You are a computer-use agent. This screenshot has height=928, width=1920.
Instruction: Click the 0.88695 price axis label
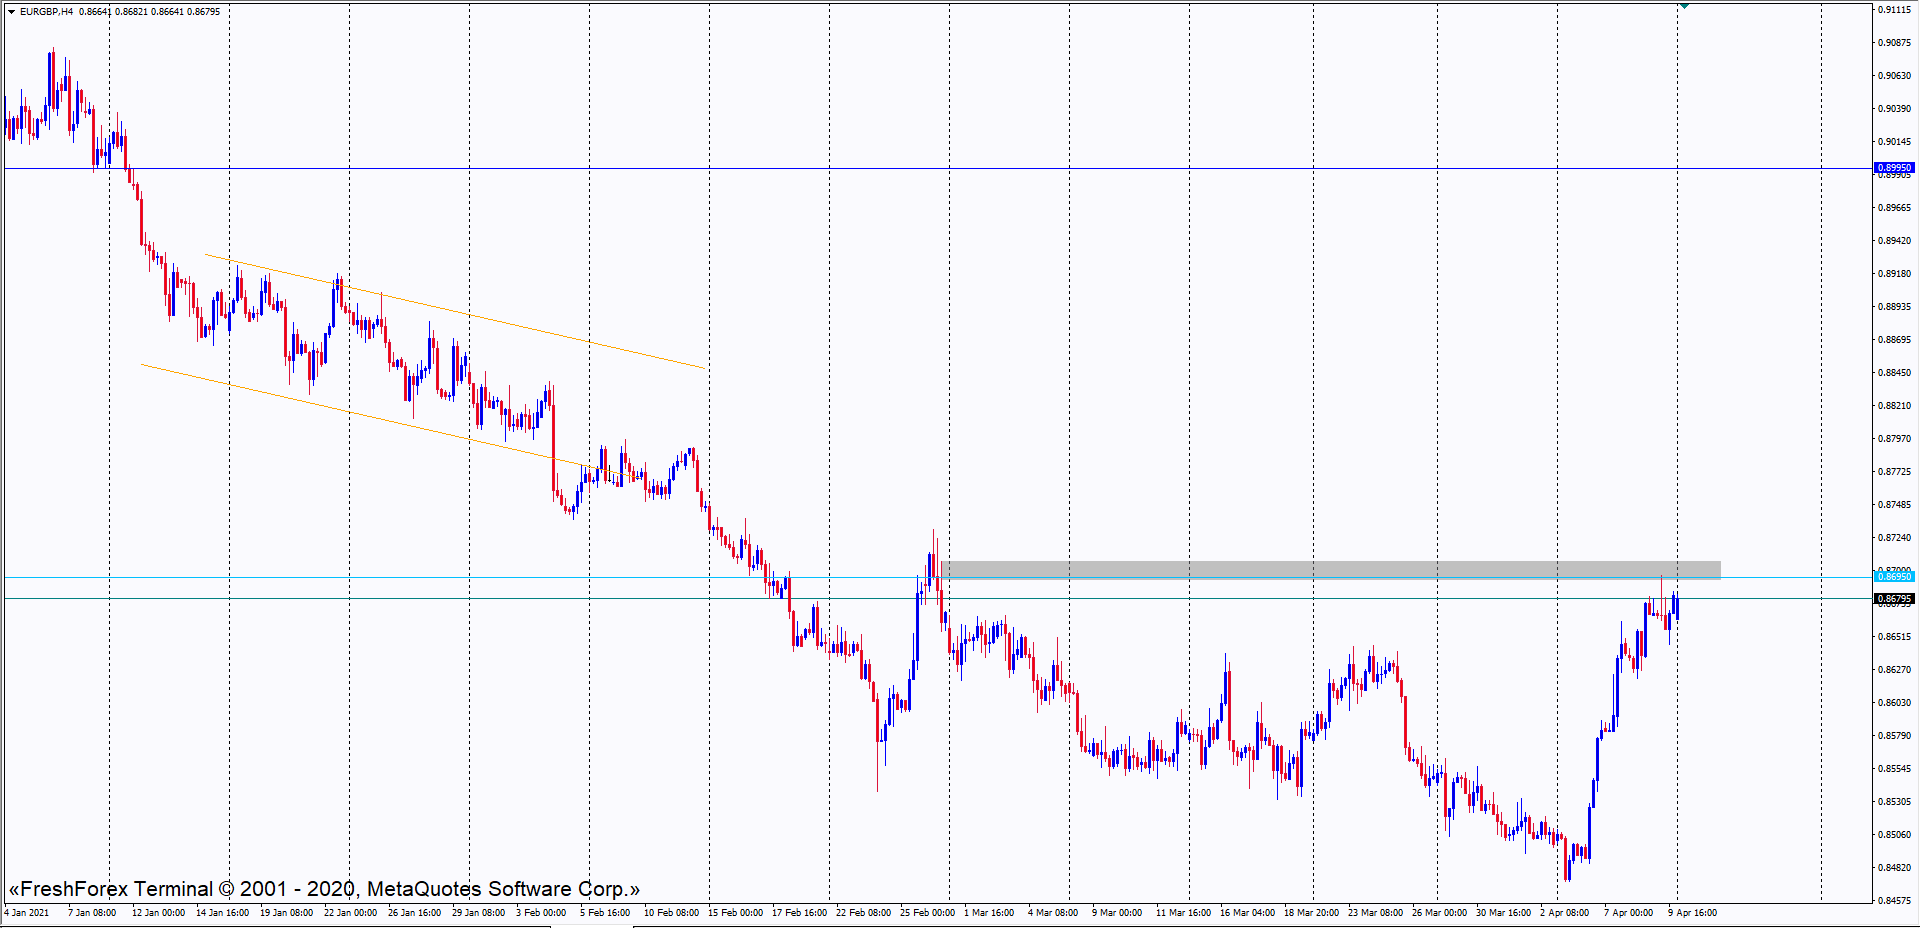click(1894, 340)
